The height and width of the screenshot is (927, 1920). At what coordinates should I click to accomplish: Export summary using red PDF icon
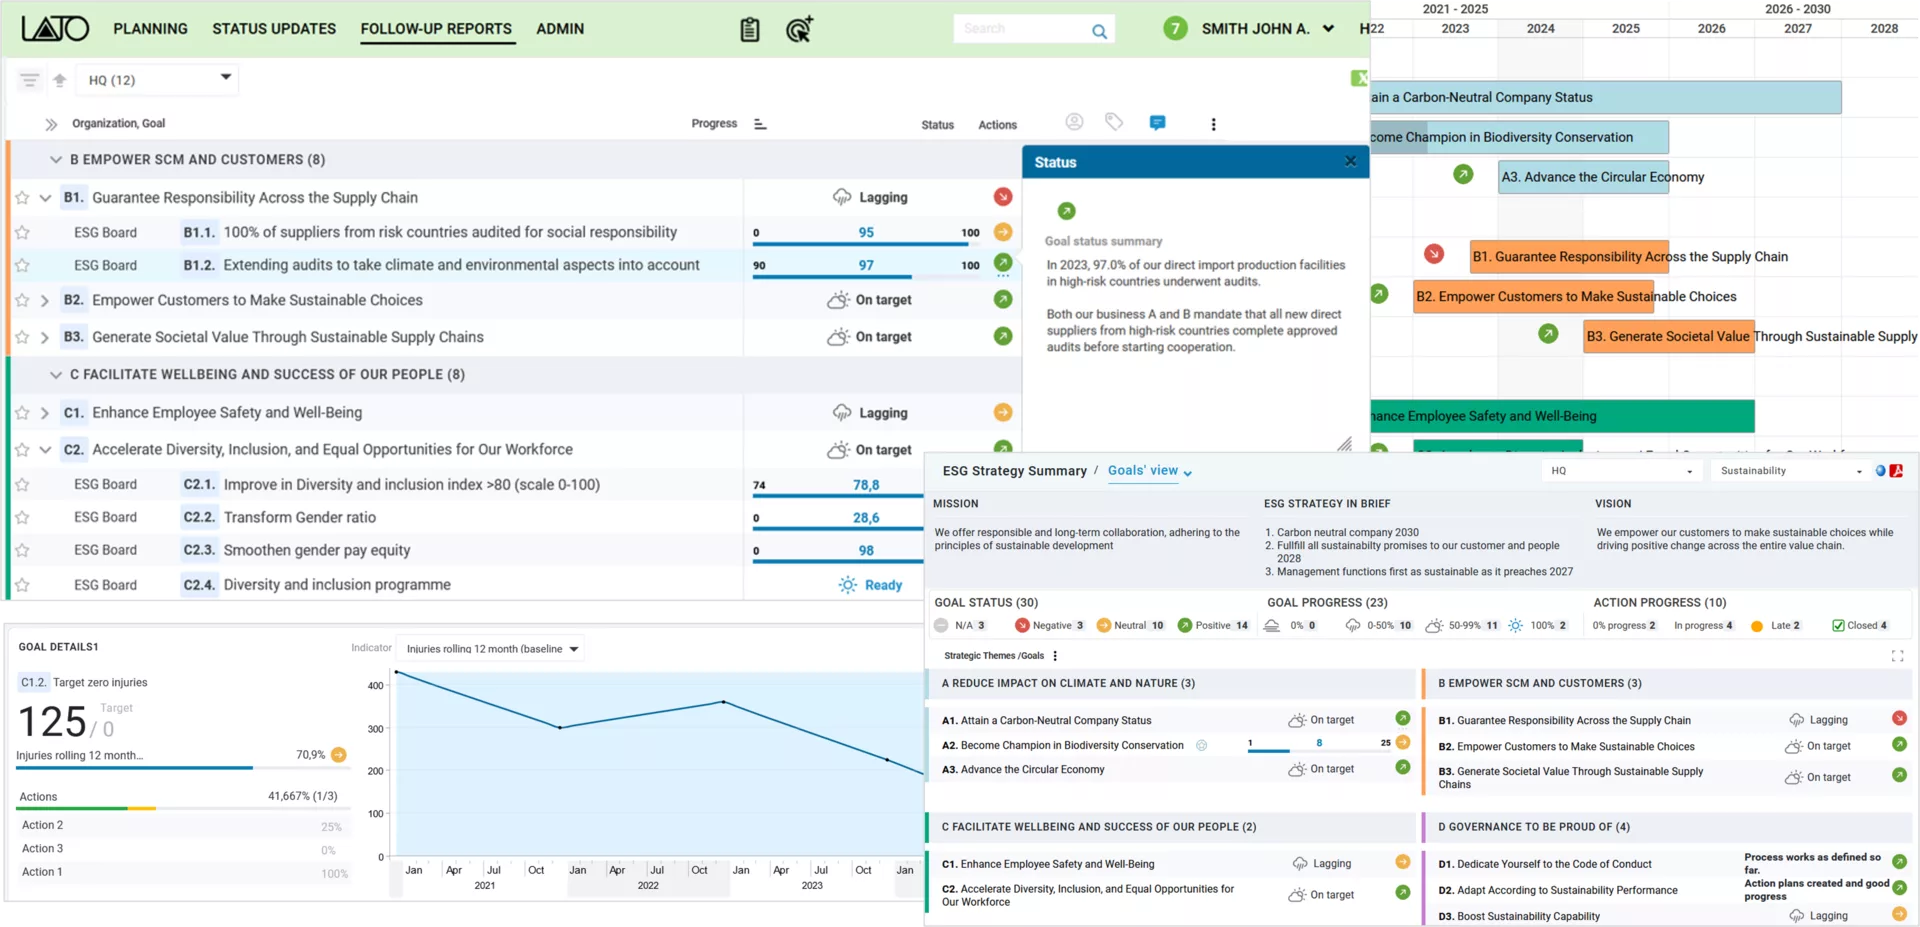1896,471
